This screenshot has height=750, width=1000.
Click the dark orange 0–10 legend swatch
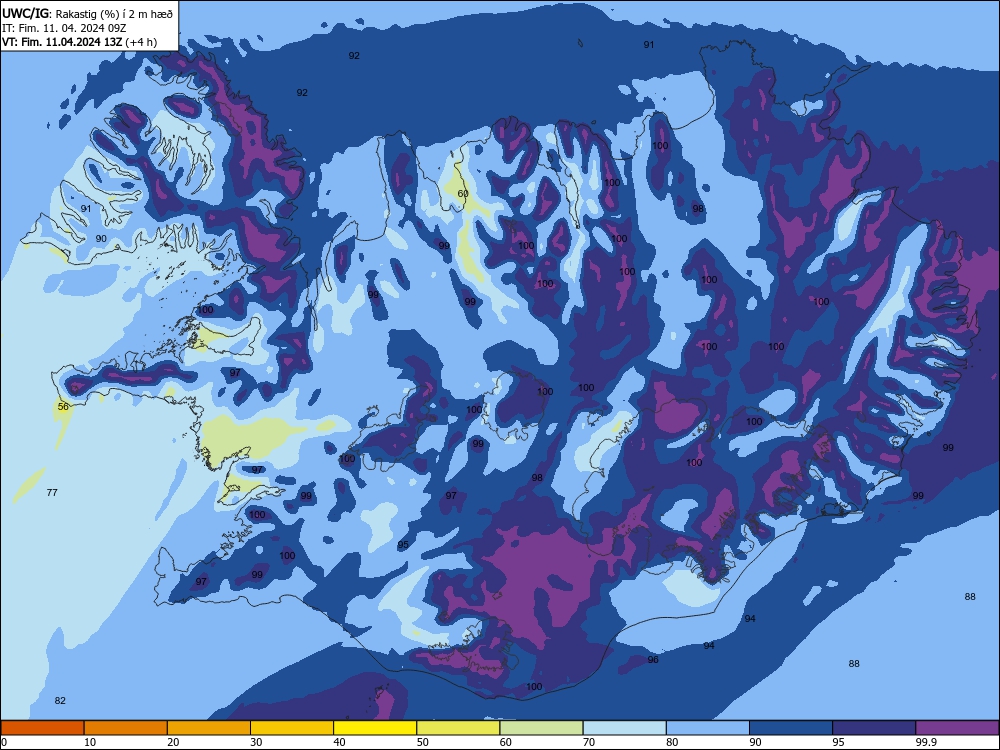(x=42, y=728)
